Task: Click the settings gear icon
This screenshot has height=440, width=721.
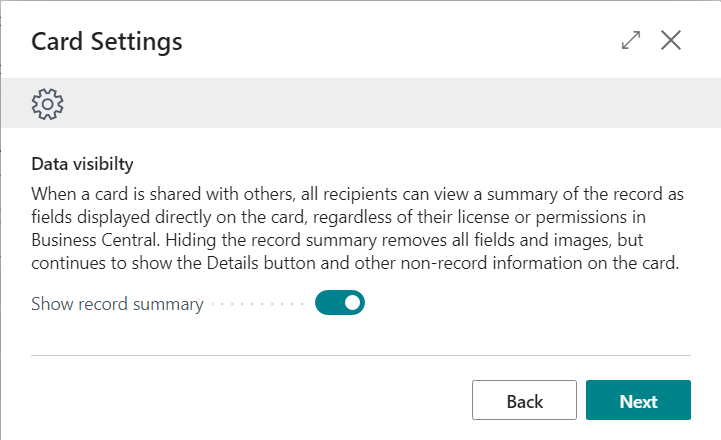Action: coord(48,103)
